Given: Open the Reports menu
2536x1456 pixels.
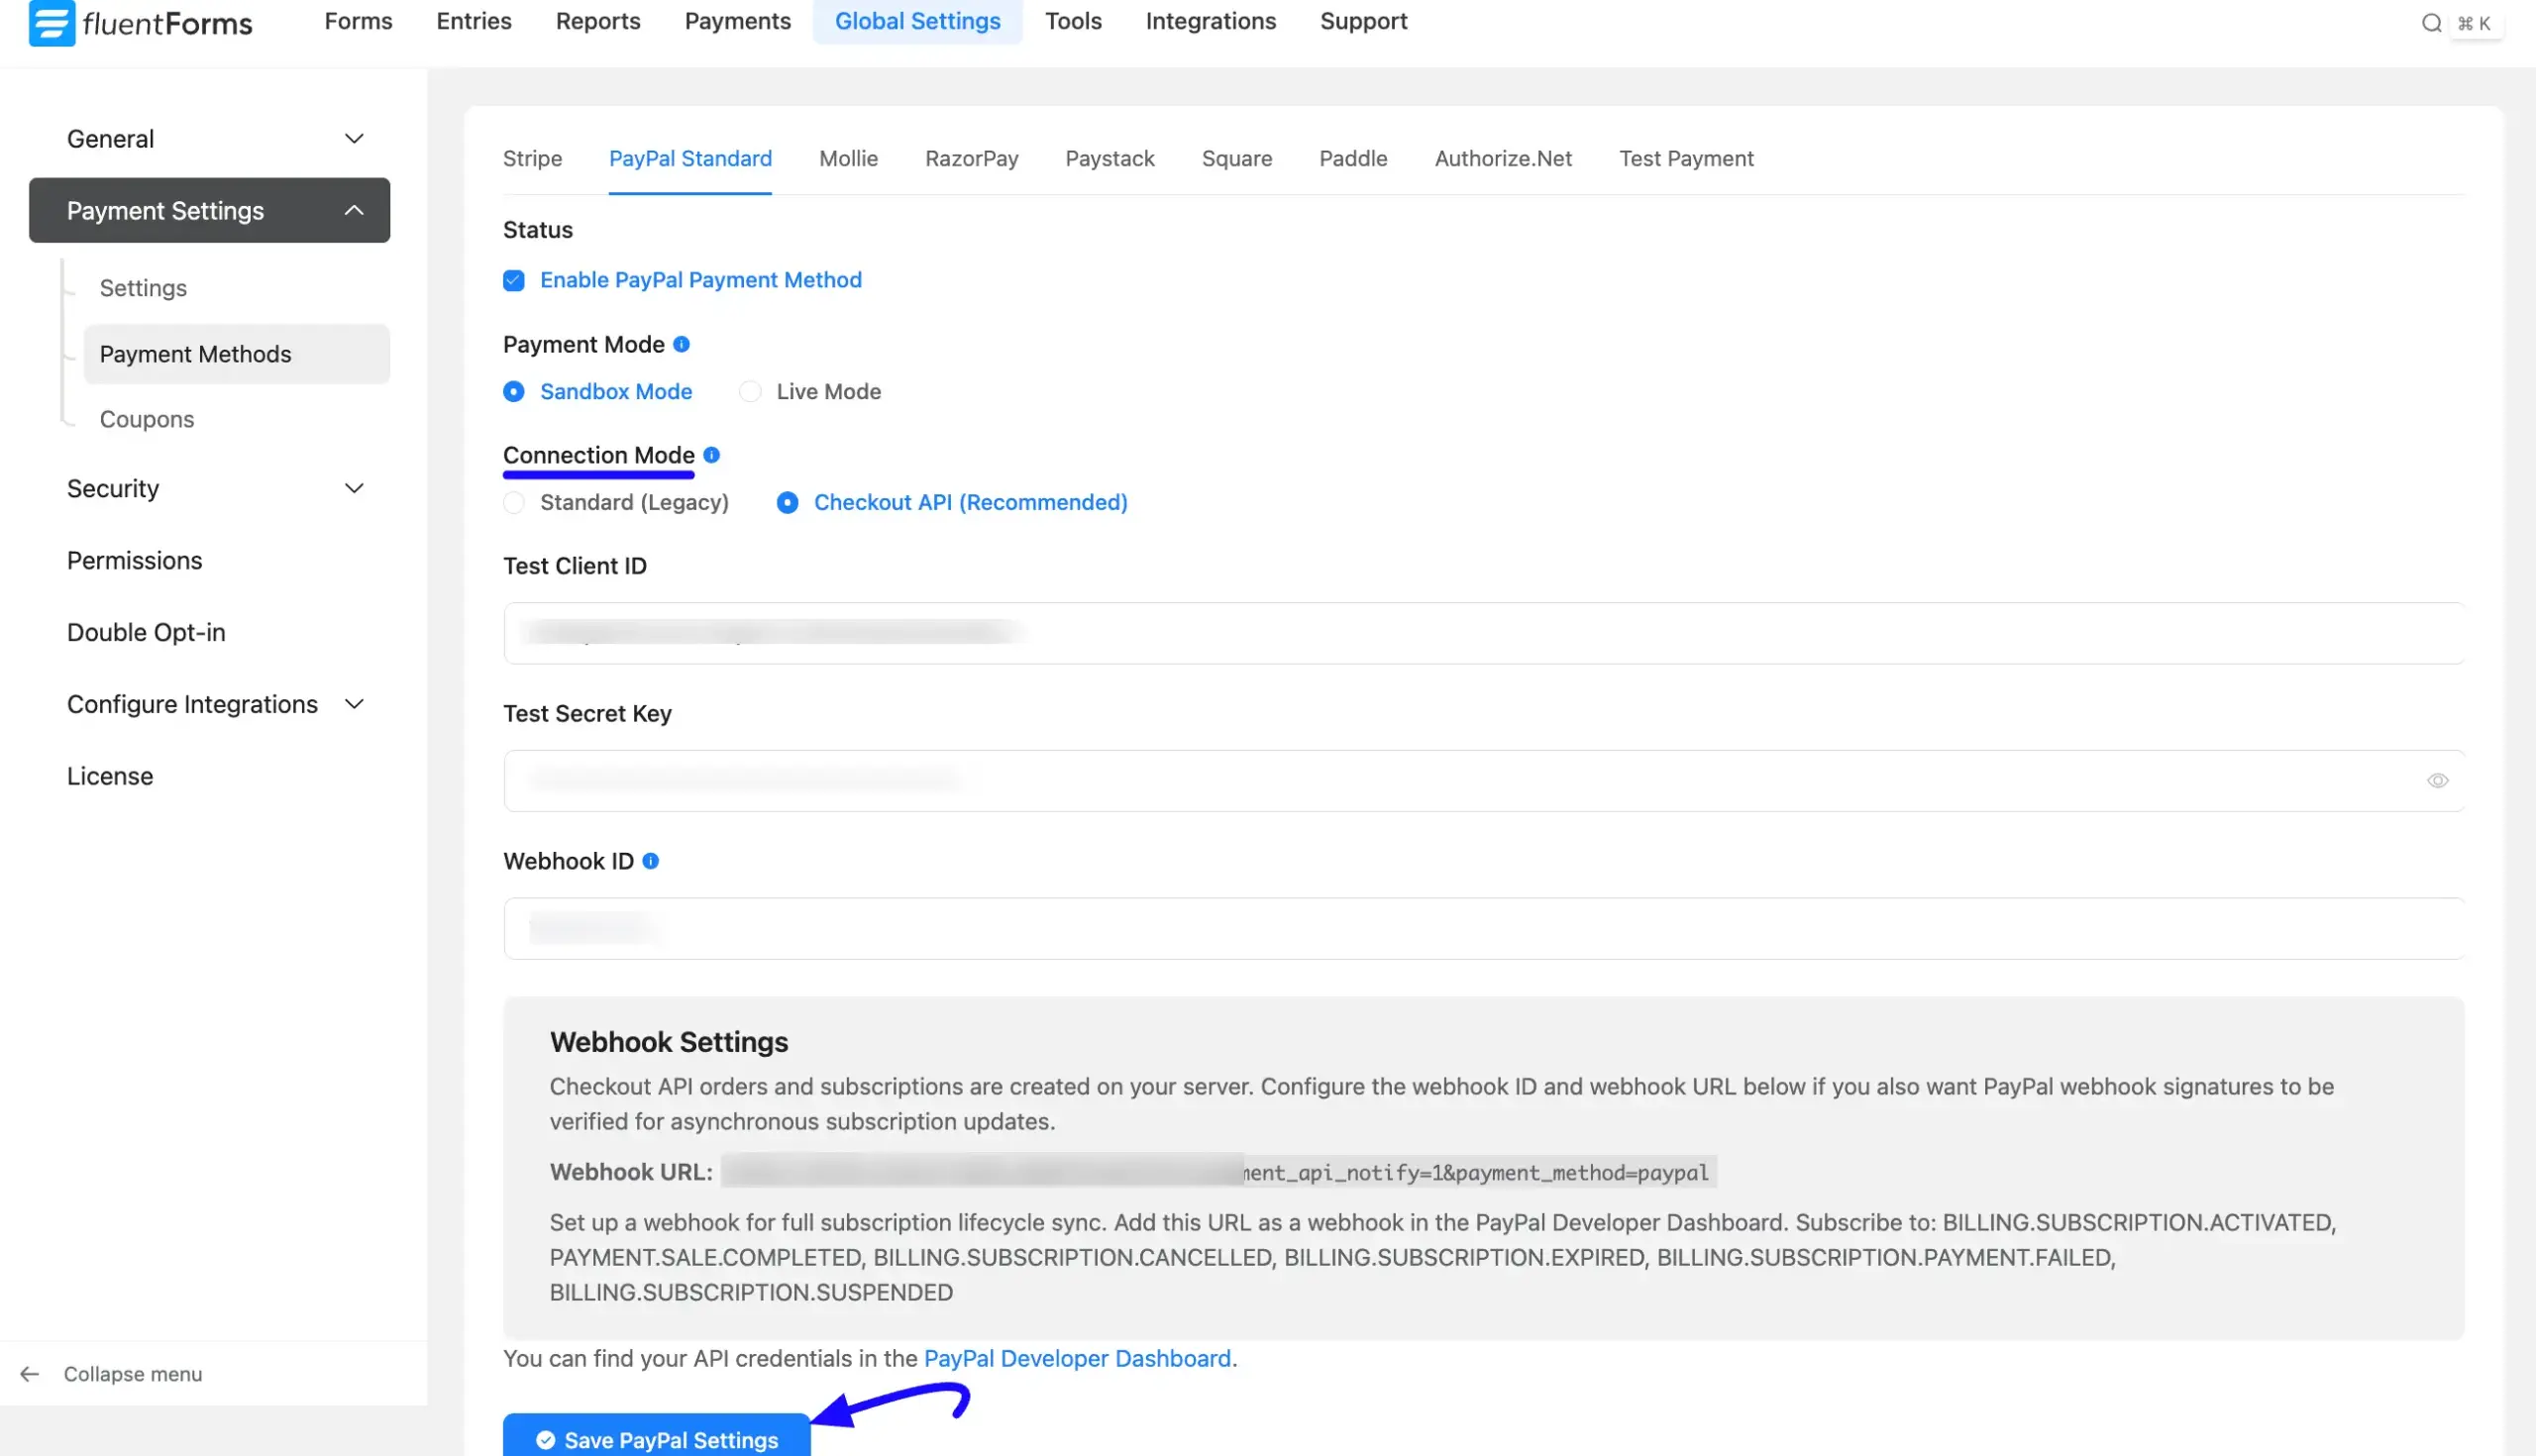Looking at the screenshot, I should point(598,21).
